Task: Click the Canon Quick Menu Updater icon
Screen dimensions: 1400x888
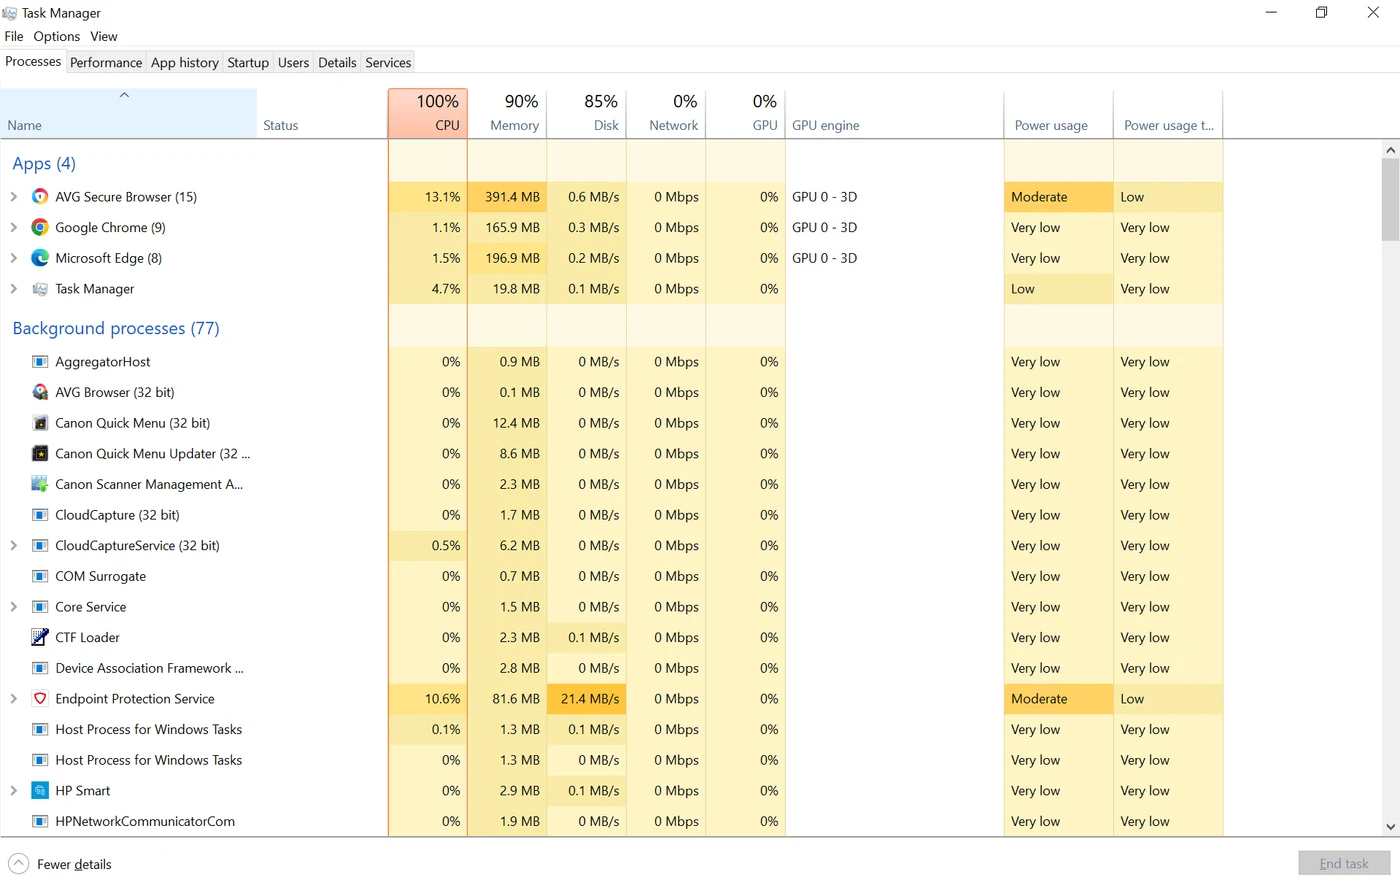Action: point(40,454)
